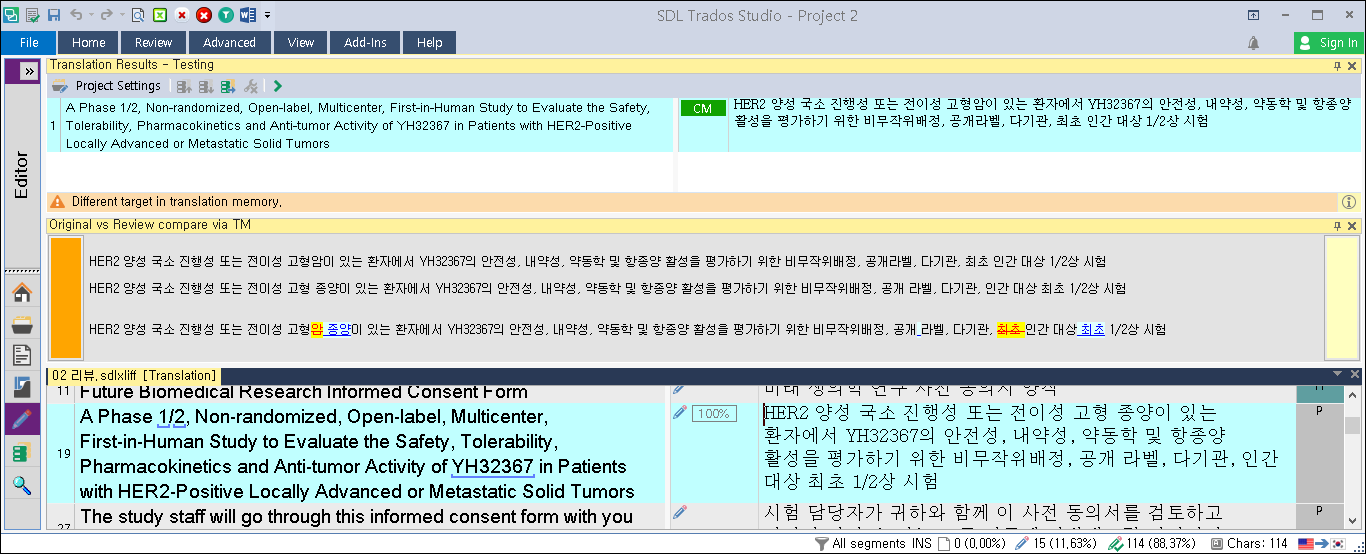Expand the navigation pane with chevron button
The height and width of the screenshot is (554, 1366).
(x=28, y=71)
